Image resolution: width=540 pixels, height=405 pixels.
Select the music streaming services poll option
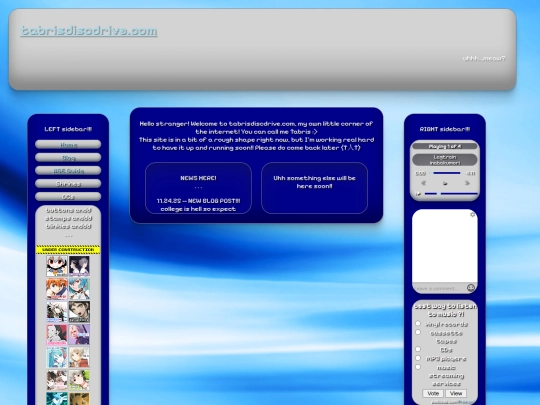pyautogui.click(x=418, y=367)
